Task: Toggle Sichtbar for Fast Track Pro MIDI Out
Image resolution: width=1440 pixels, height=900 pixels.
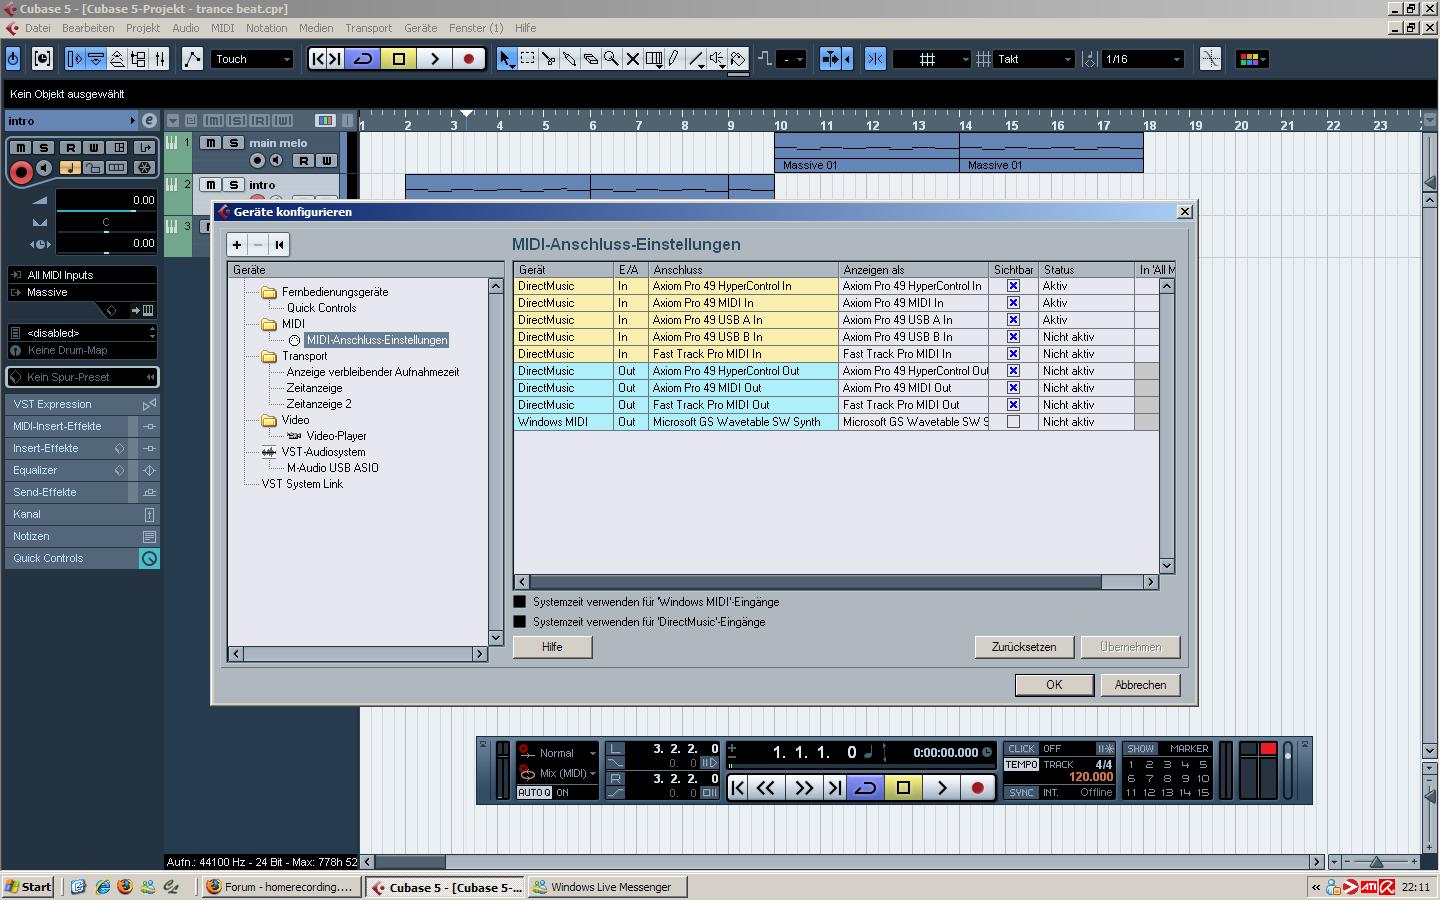Action: click(x=1013, y=405)
